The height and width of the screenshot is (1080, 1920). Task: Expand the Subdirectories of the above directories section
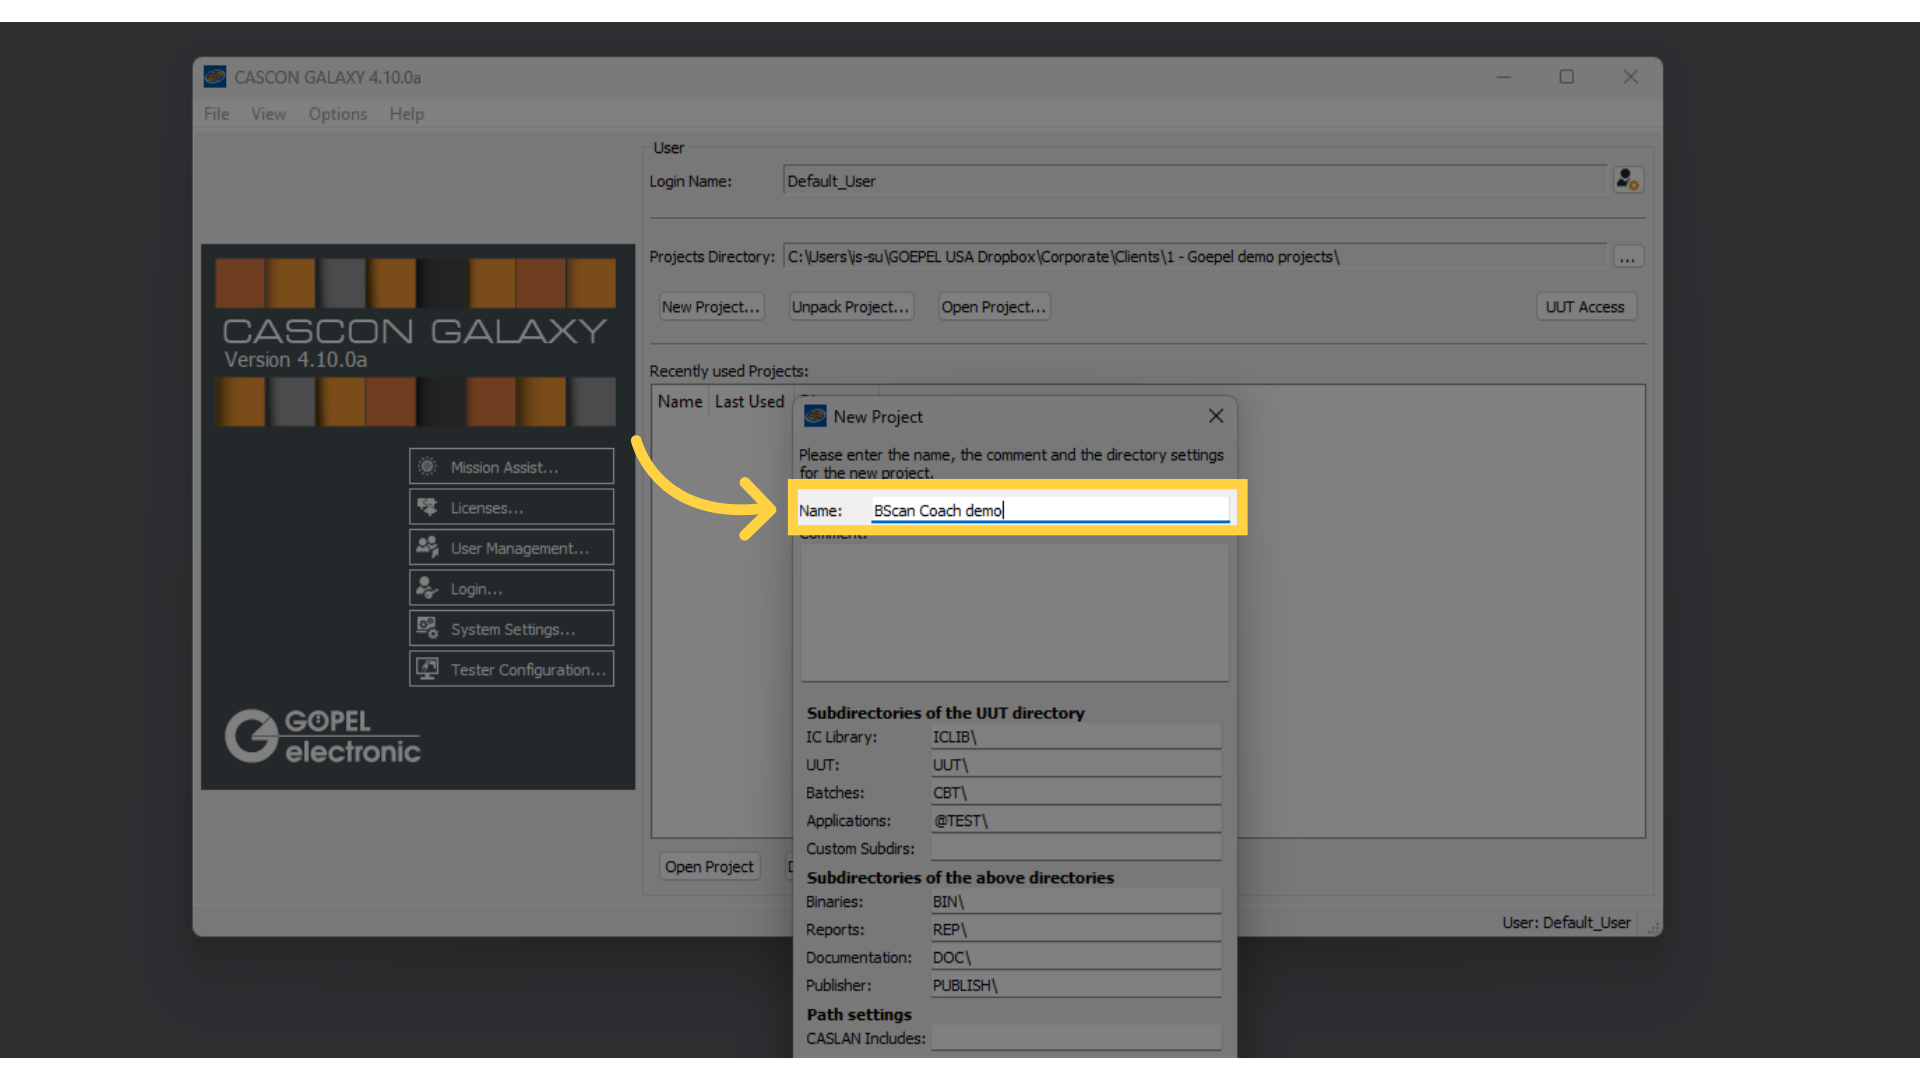click(960, 877)
